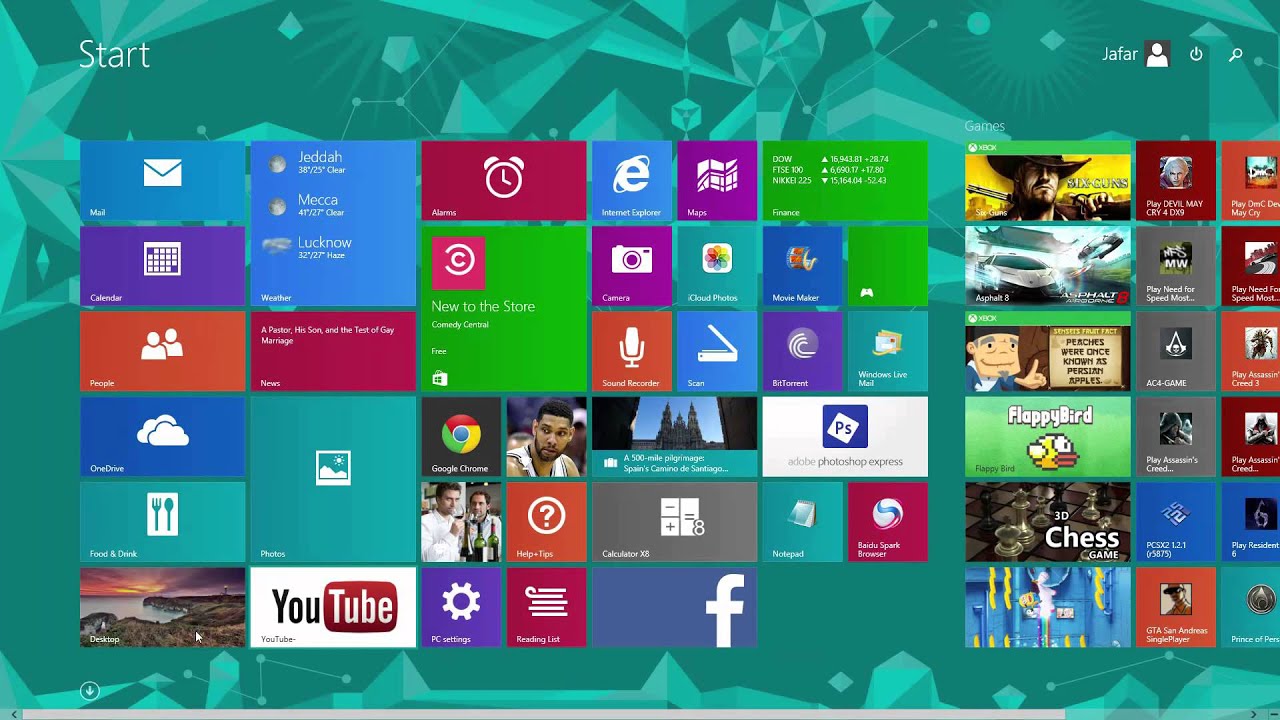
Task: Launch PCSX2 1.2.1 tile
Action: (1176, 522)
